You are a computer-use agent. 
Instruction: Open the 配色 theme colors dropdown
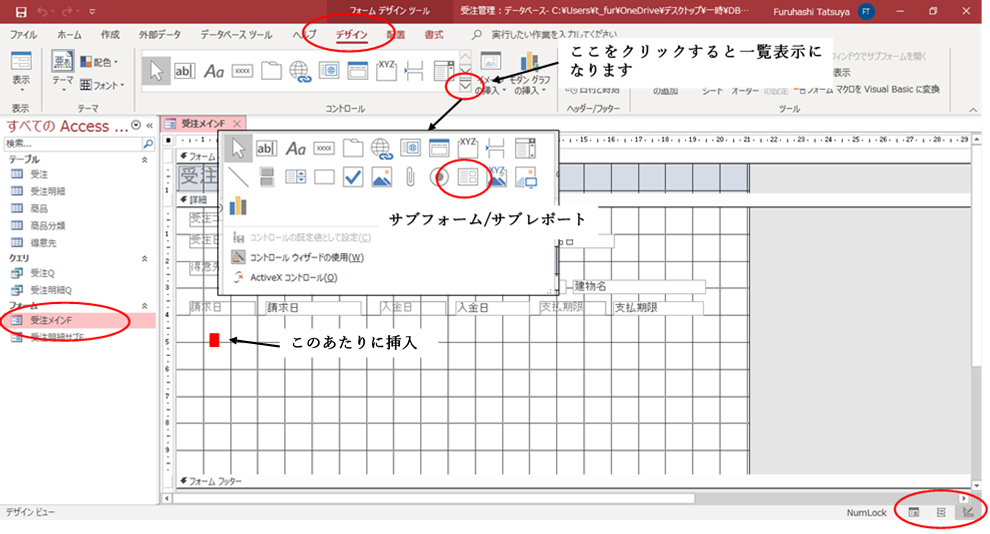pyautogui.click(x=100, y=62)
